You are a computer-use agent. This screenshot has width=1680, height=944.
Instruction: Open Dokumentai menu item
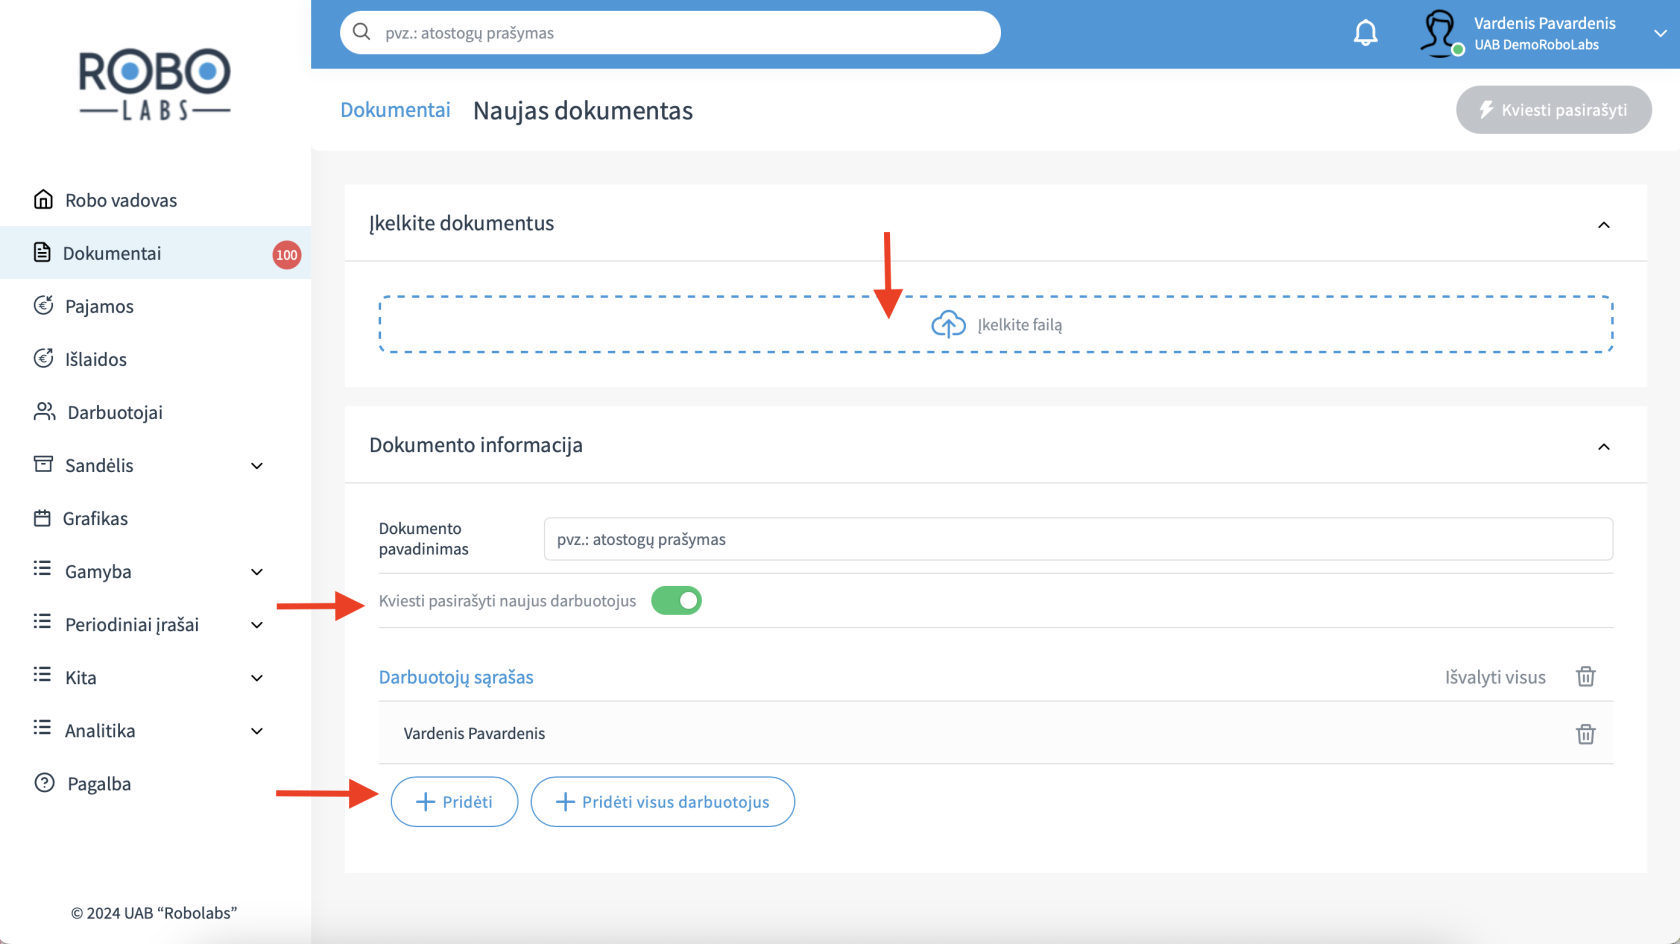pyautogui.click(x=155, y=253)
